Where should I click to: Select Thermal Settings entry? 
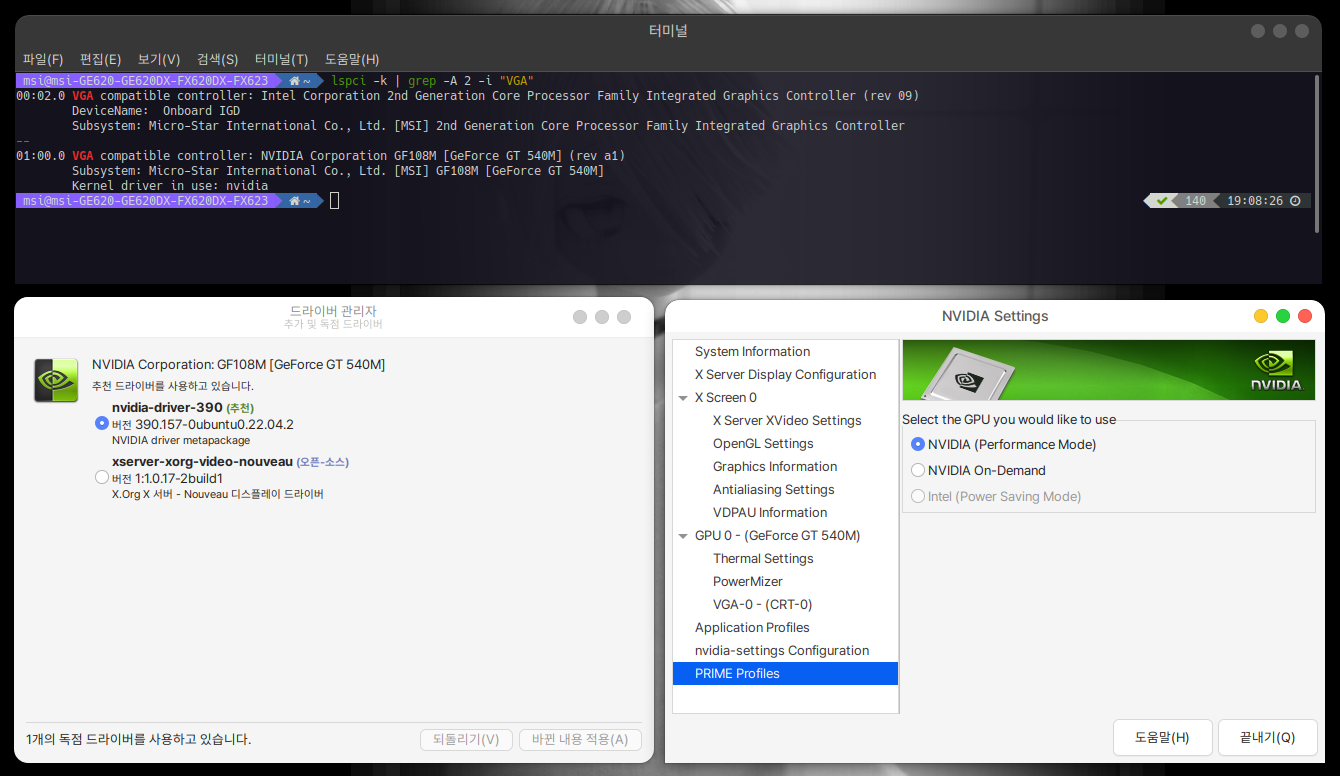click(x=763, y=559)
